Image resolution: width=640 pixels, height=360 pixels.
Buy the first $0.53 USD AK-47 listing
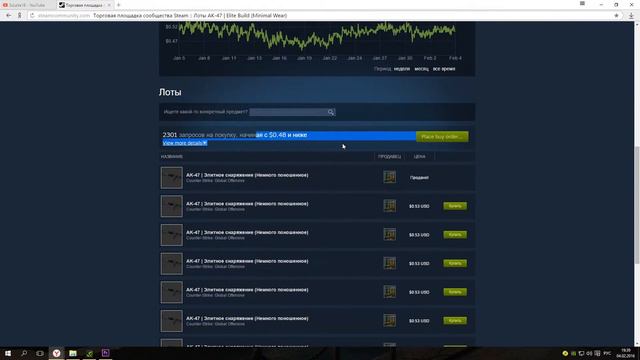pos(455,206)
